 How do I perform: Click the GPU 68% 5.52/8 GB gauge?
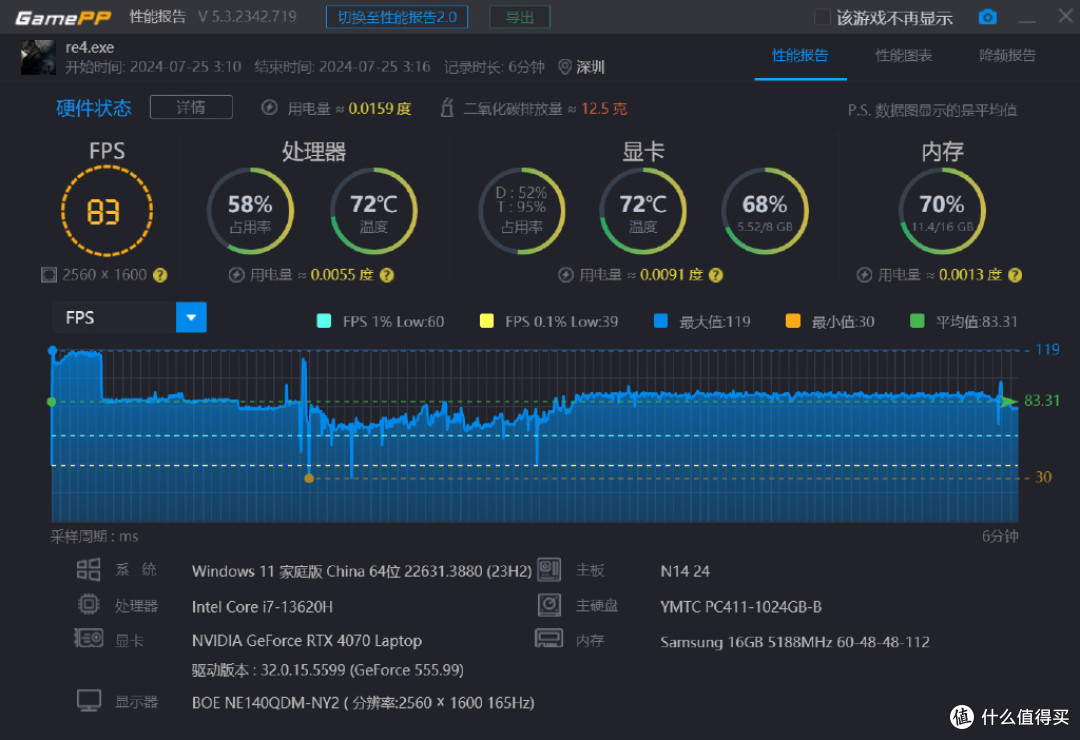coord(765,212)
